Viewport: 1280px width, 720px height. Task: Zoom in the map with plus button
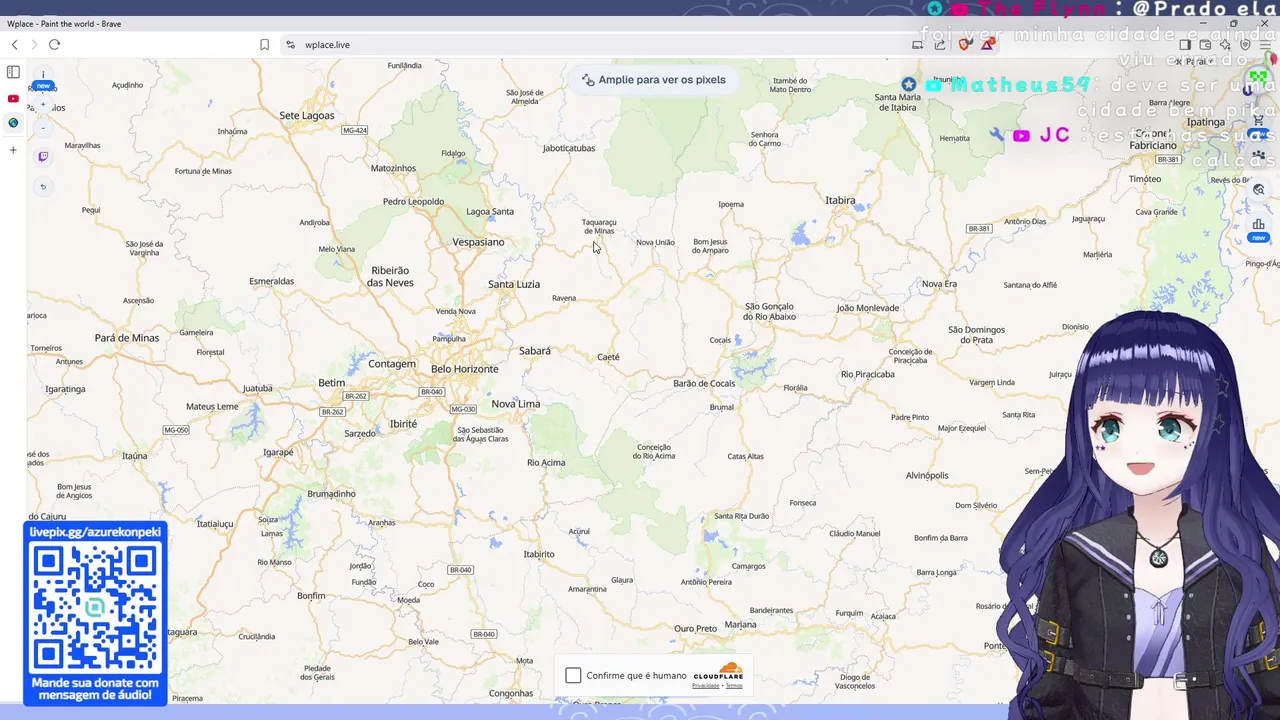[43, 105]
